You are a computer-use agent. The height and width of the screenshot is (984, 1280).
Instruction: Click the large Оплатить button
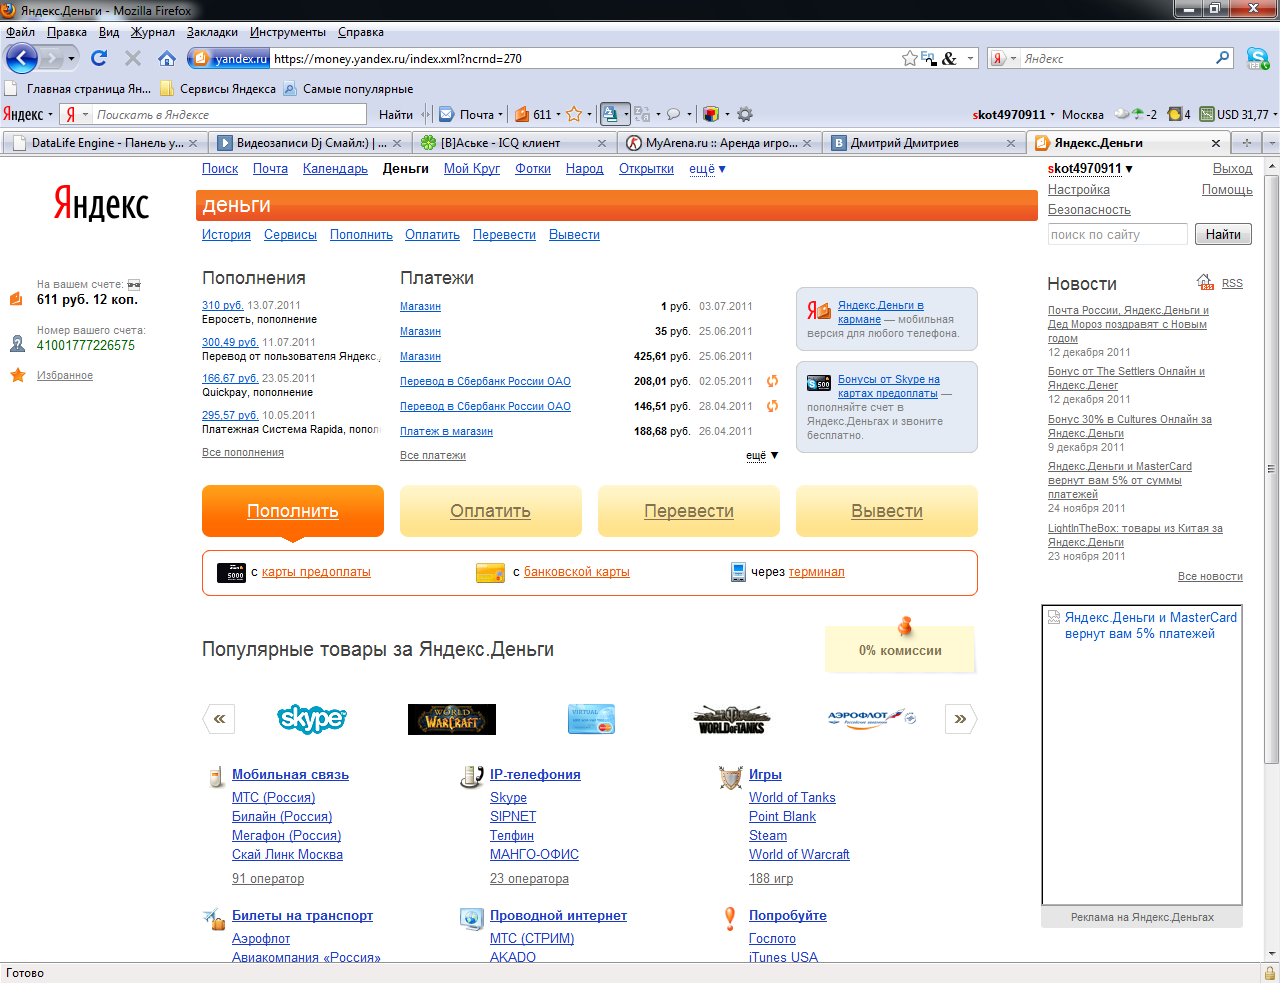point(491,511)
